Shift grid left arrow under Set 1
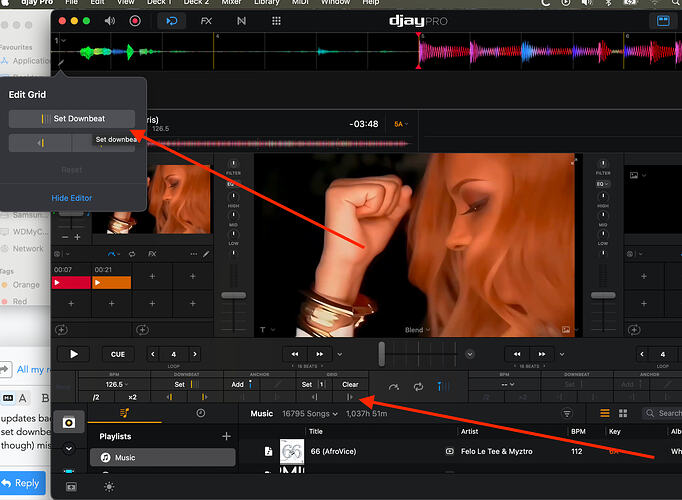The image size is (682, 500). [x=314, y=397]
